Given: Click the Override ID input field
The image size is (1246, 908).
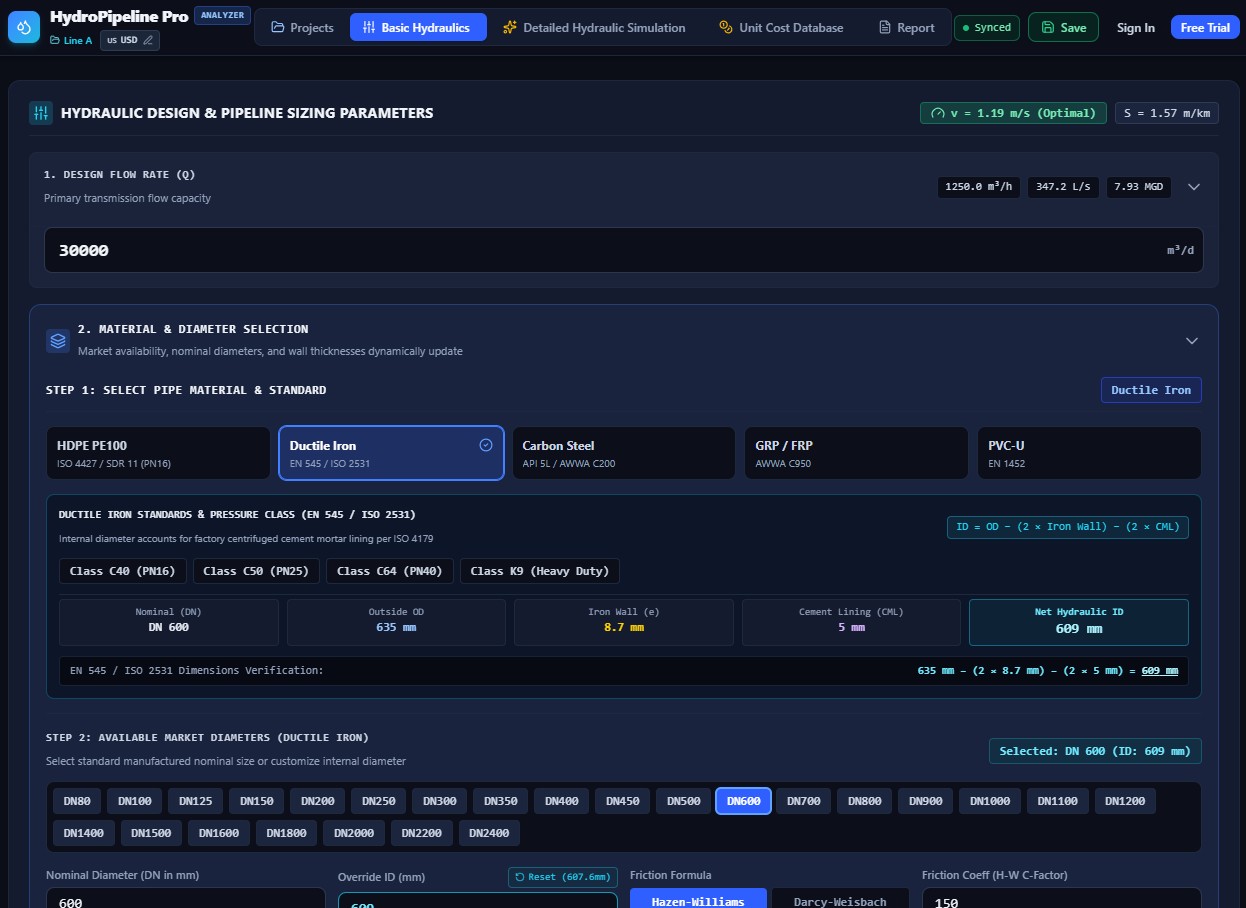Looking at the screenshot, I should pos(477,900).
